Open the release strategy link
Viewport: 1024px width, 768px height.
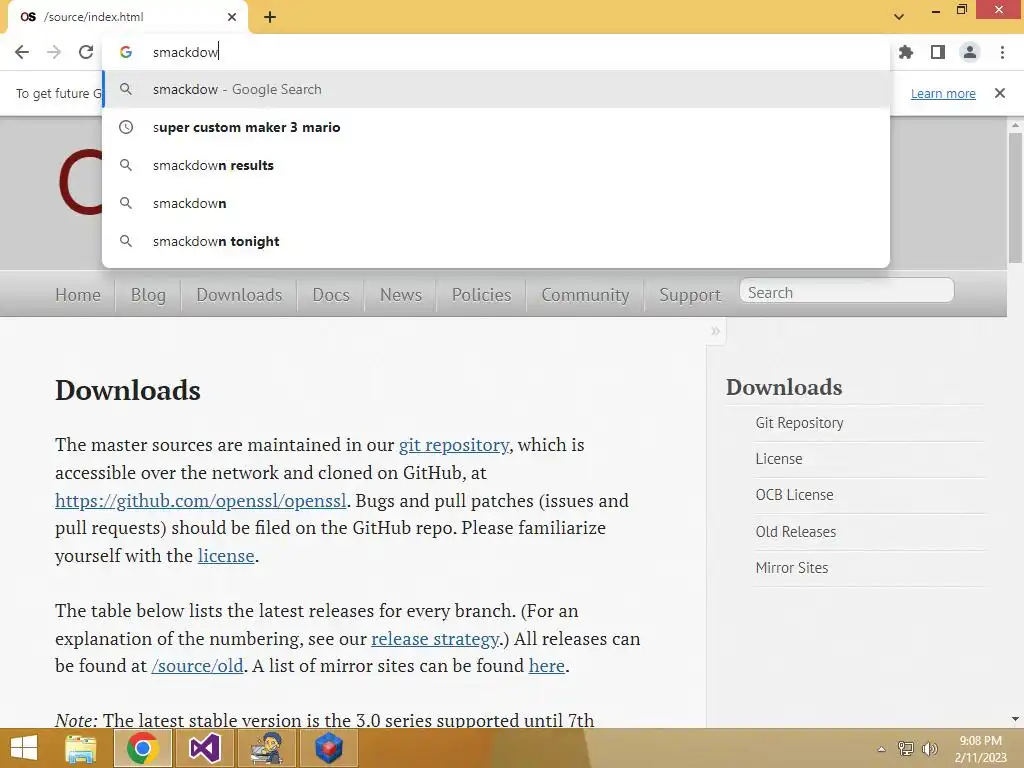tap(435, 639)
